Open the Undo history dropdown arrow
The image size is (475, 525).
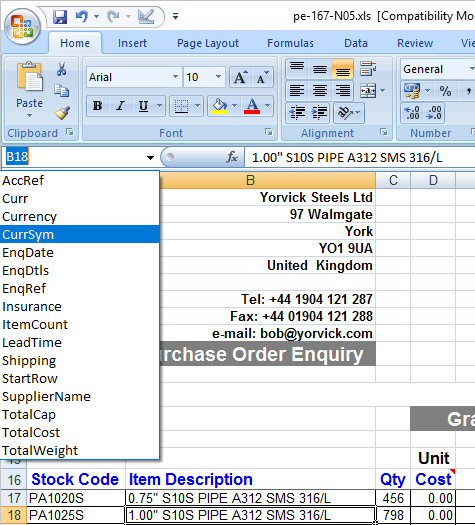[x=97, y=16]
